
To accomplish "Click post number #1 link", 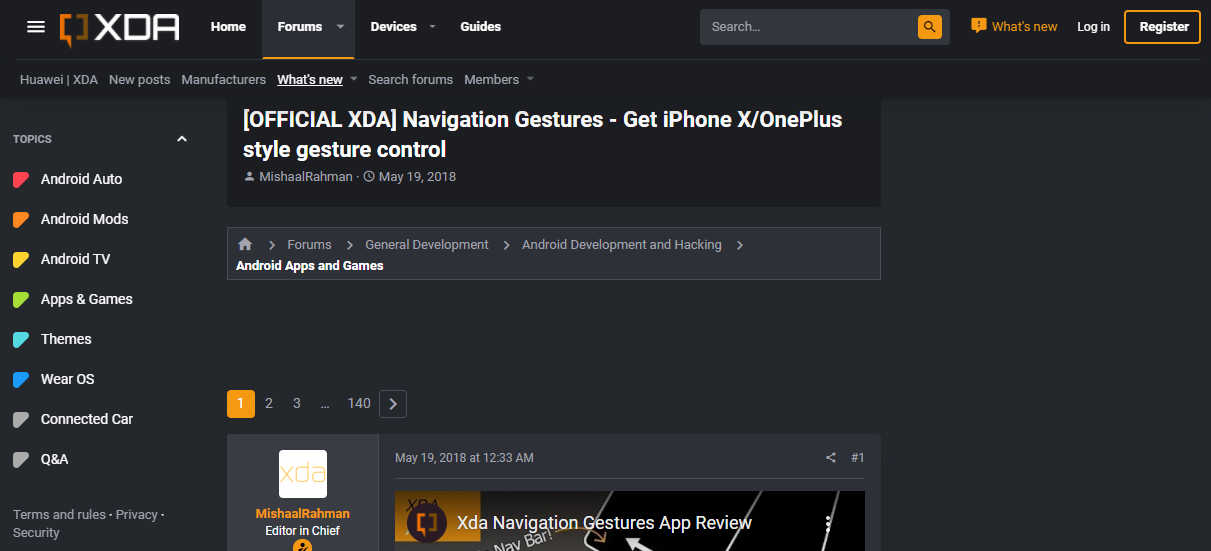I will pos(858,458).
